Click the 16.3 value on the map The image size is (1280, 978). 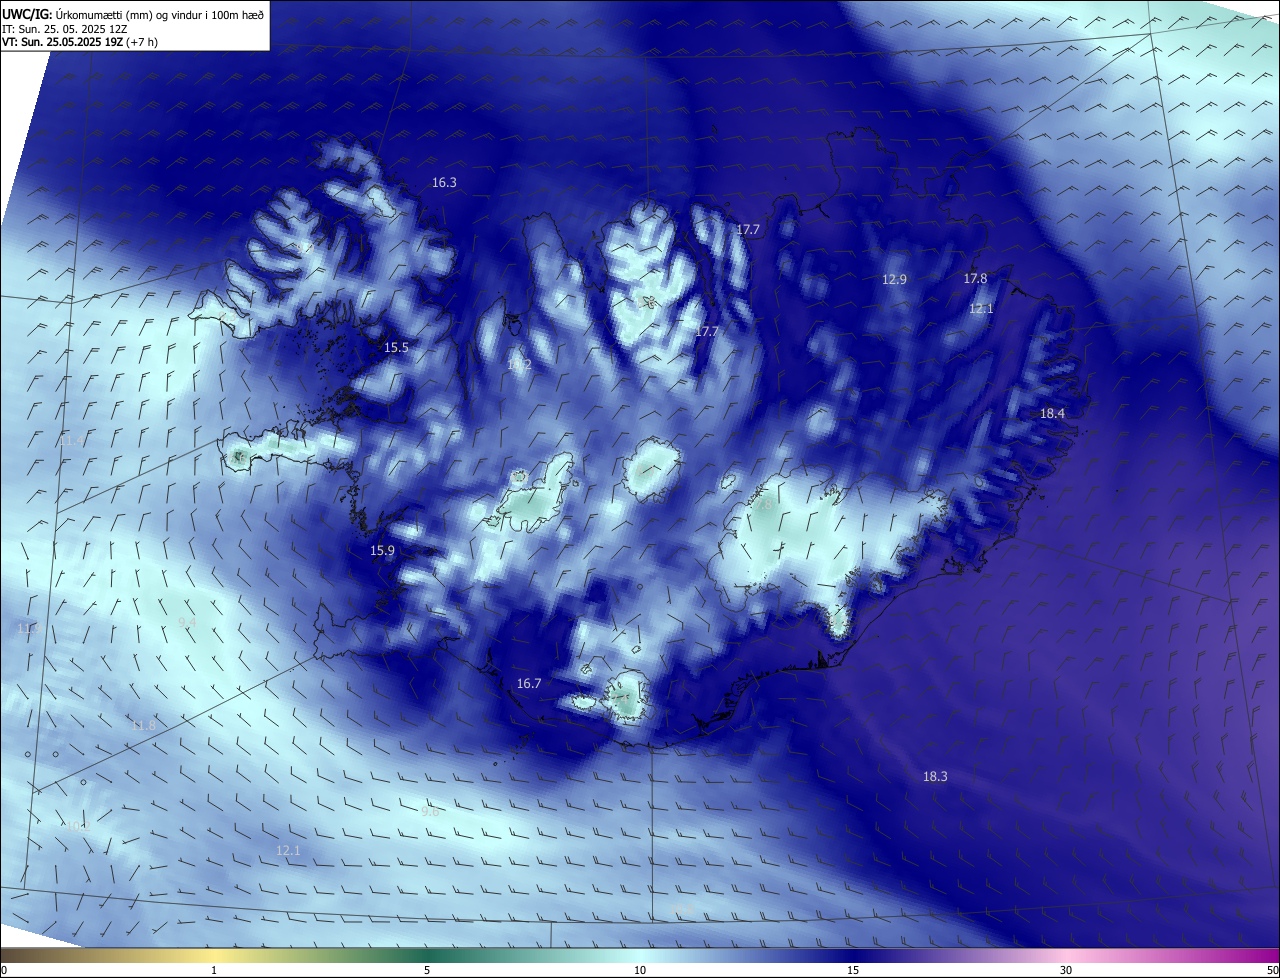444,183
